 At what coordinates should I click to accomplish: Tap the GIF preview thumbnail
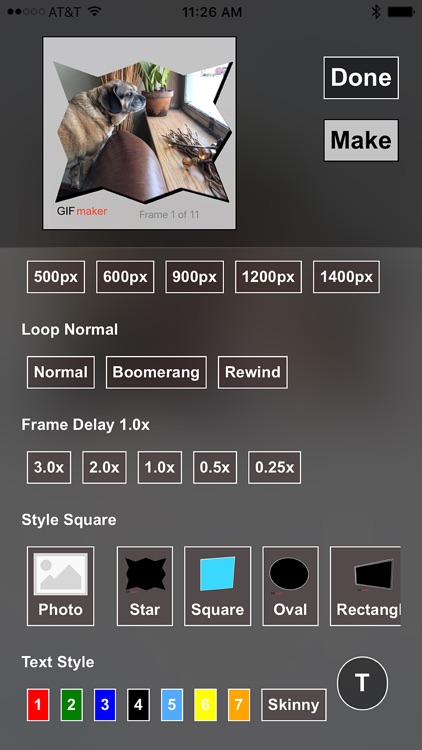[x=139, y=133]
